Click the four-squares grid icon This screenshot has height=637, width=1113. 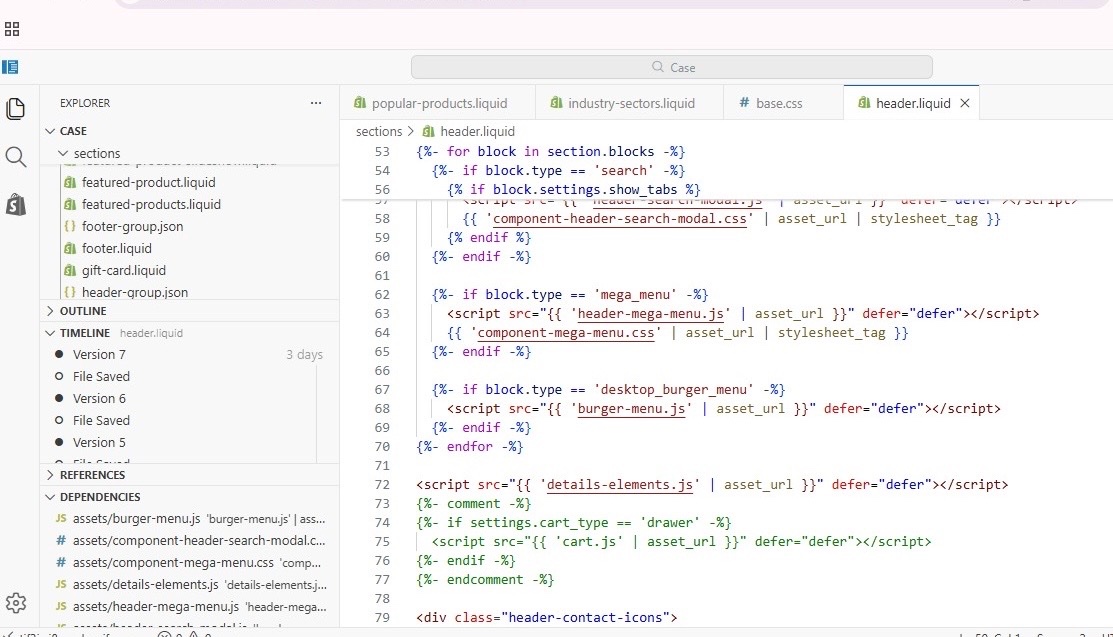(x=12, y=29)
